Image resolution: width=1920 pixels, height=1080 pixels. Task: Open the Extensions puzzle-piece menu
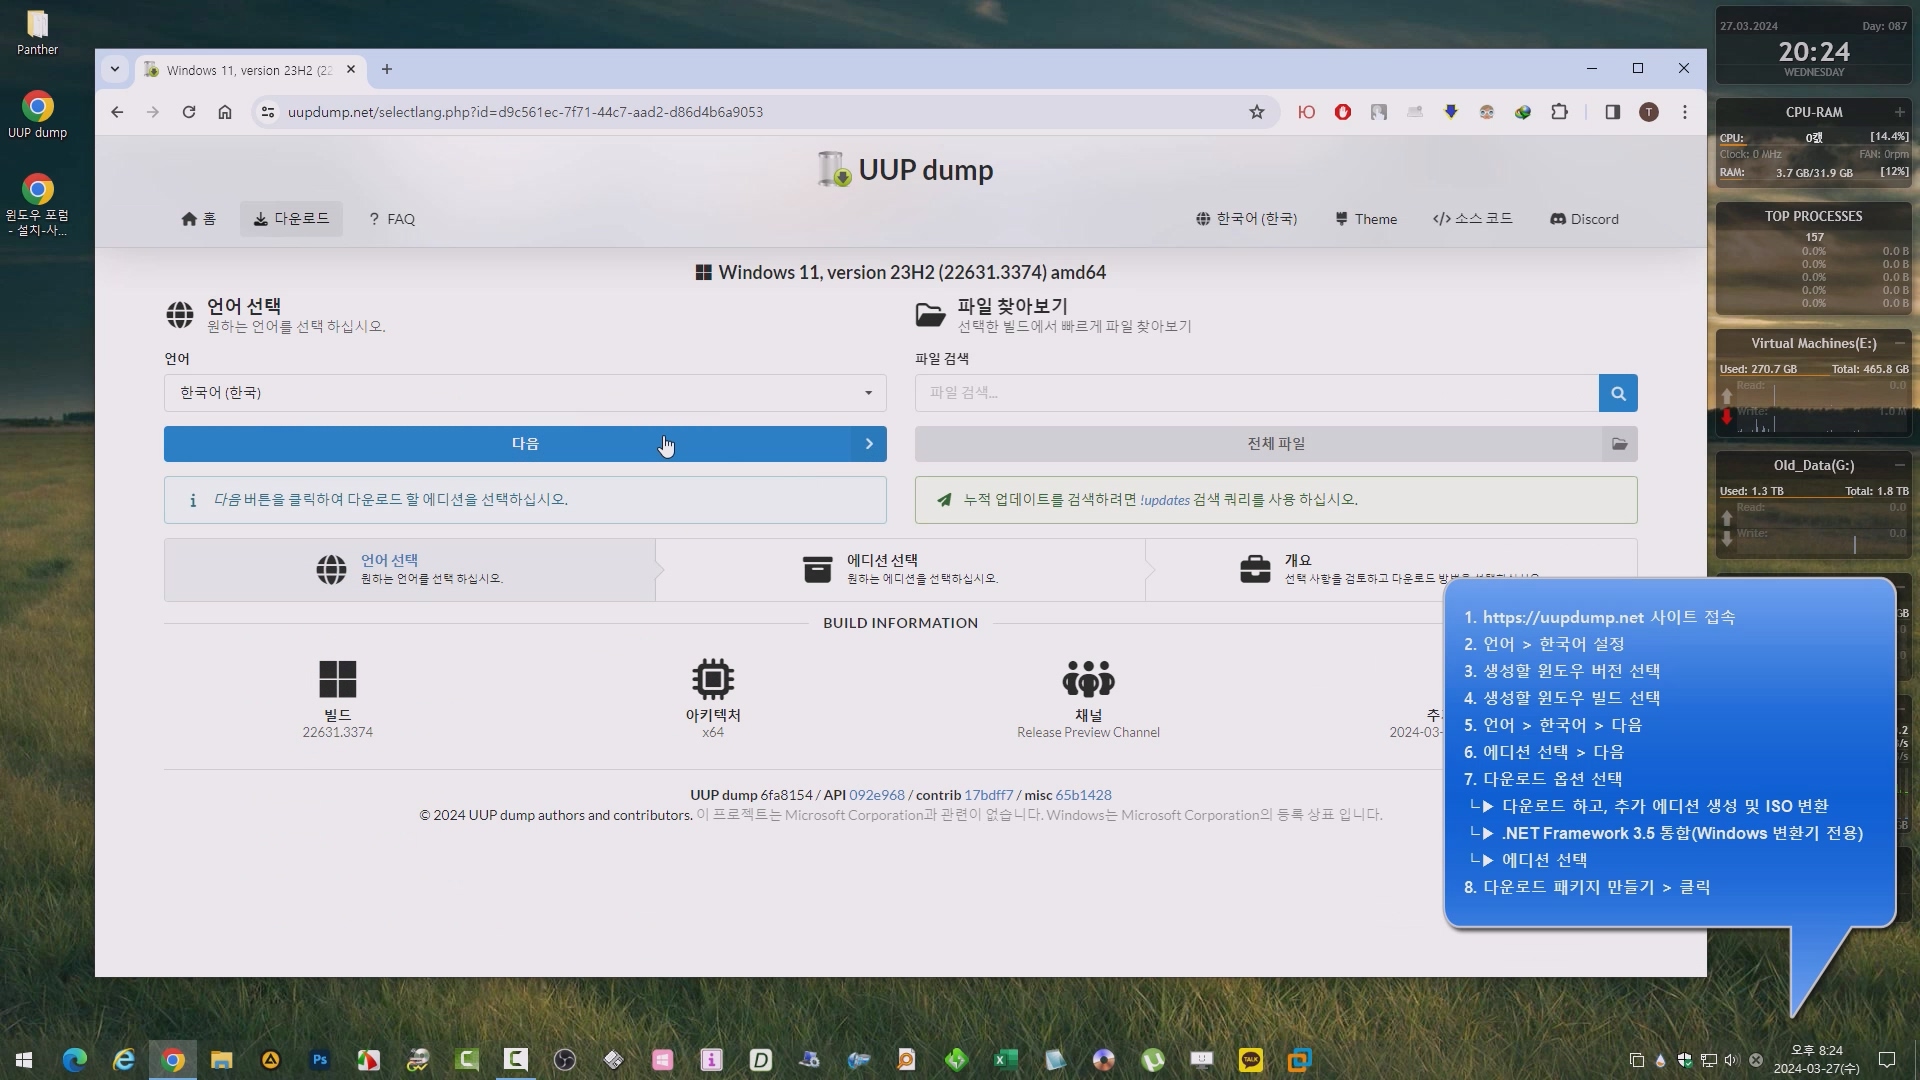[1559, 112]
